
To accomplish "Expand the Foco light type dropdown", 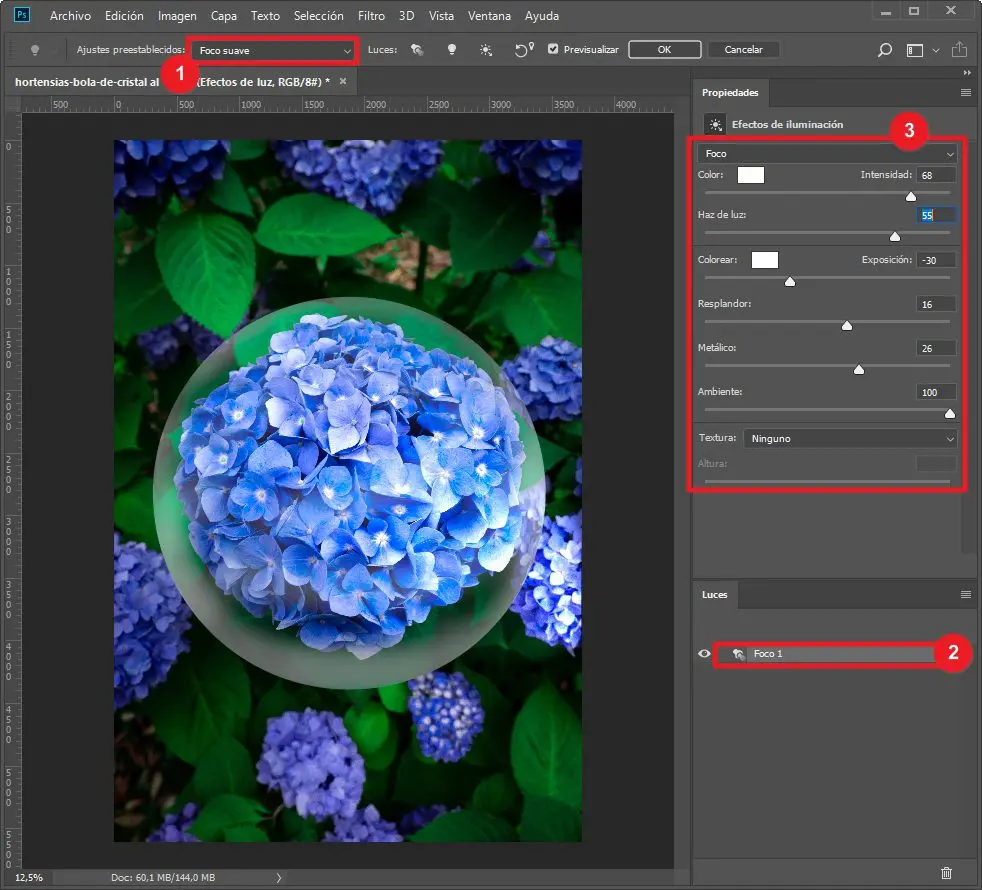I will 827,154.
